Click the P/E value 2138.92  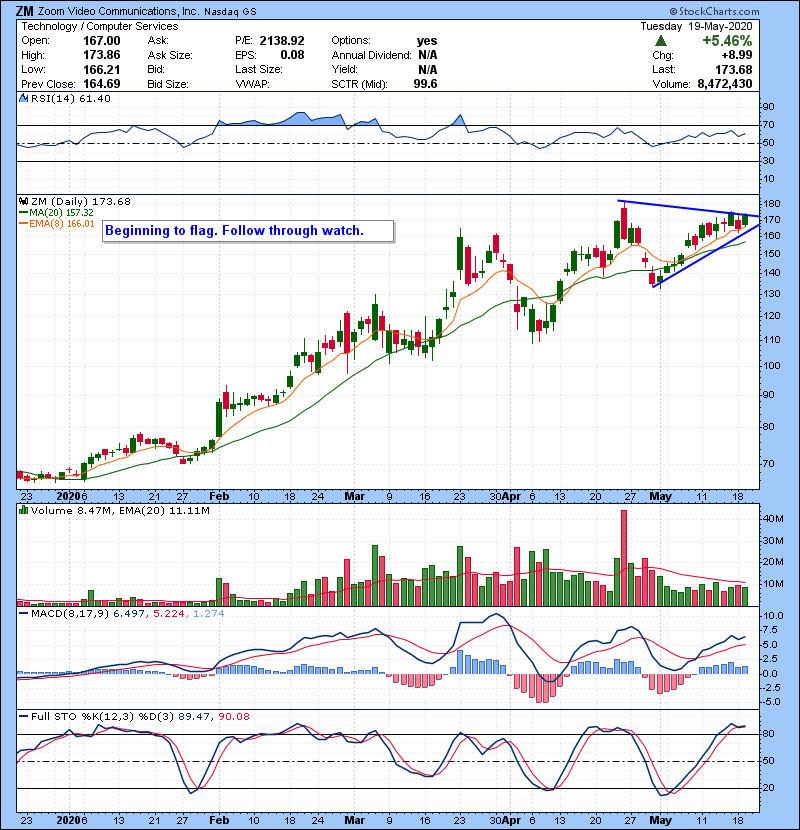click(282, 41)
